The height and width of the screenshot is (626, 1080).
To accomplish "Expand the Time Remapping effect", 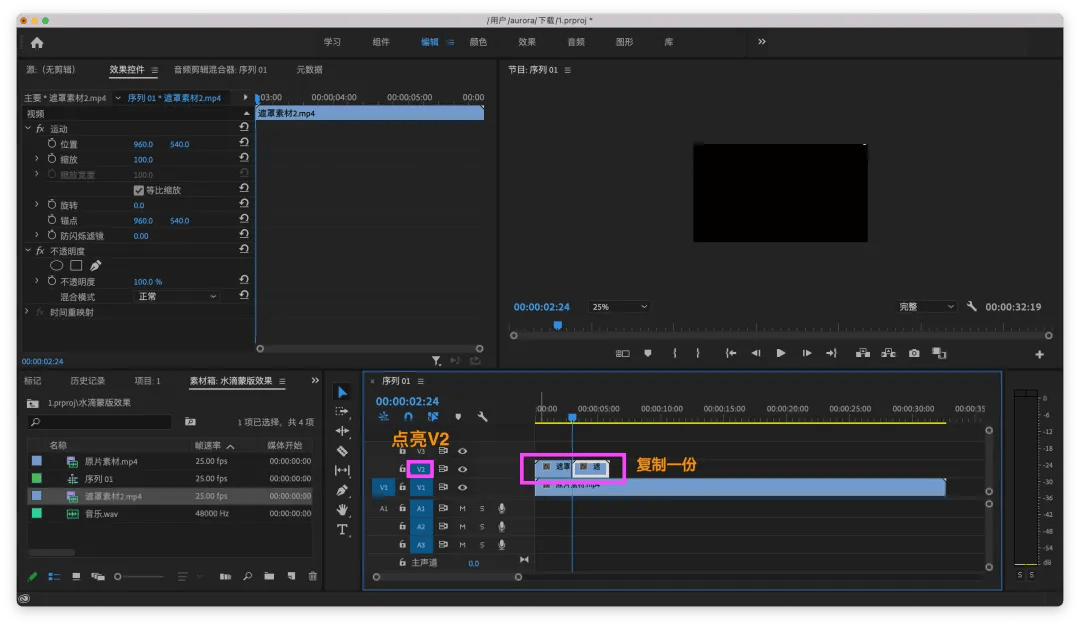I will click(27, 312).
